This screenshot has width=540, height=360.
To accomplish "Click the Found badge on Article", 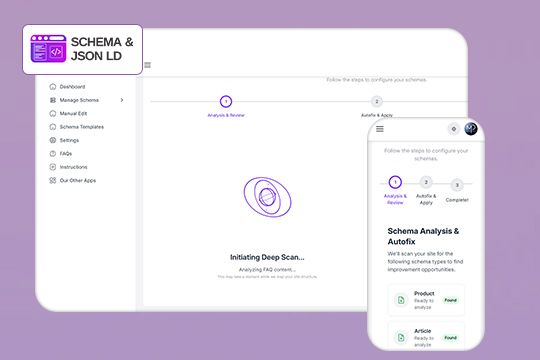I will coord(450,338).
